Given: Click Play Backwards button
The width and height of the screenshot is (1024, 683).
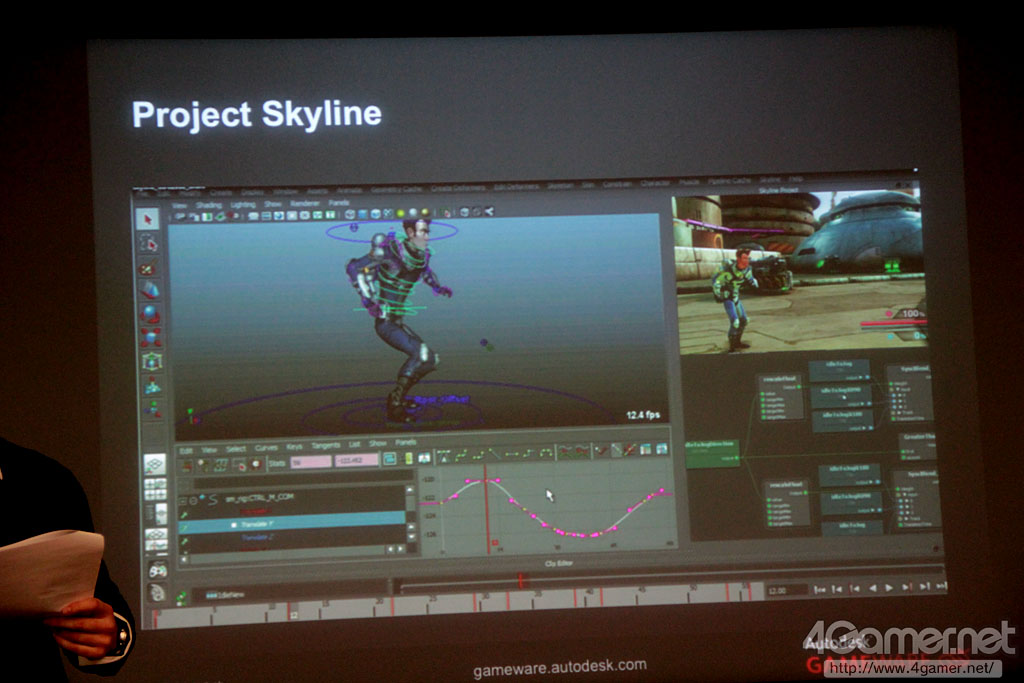Looking at the screenshot, I should [x=872, y=588].
